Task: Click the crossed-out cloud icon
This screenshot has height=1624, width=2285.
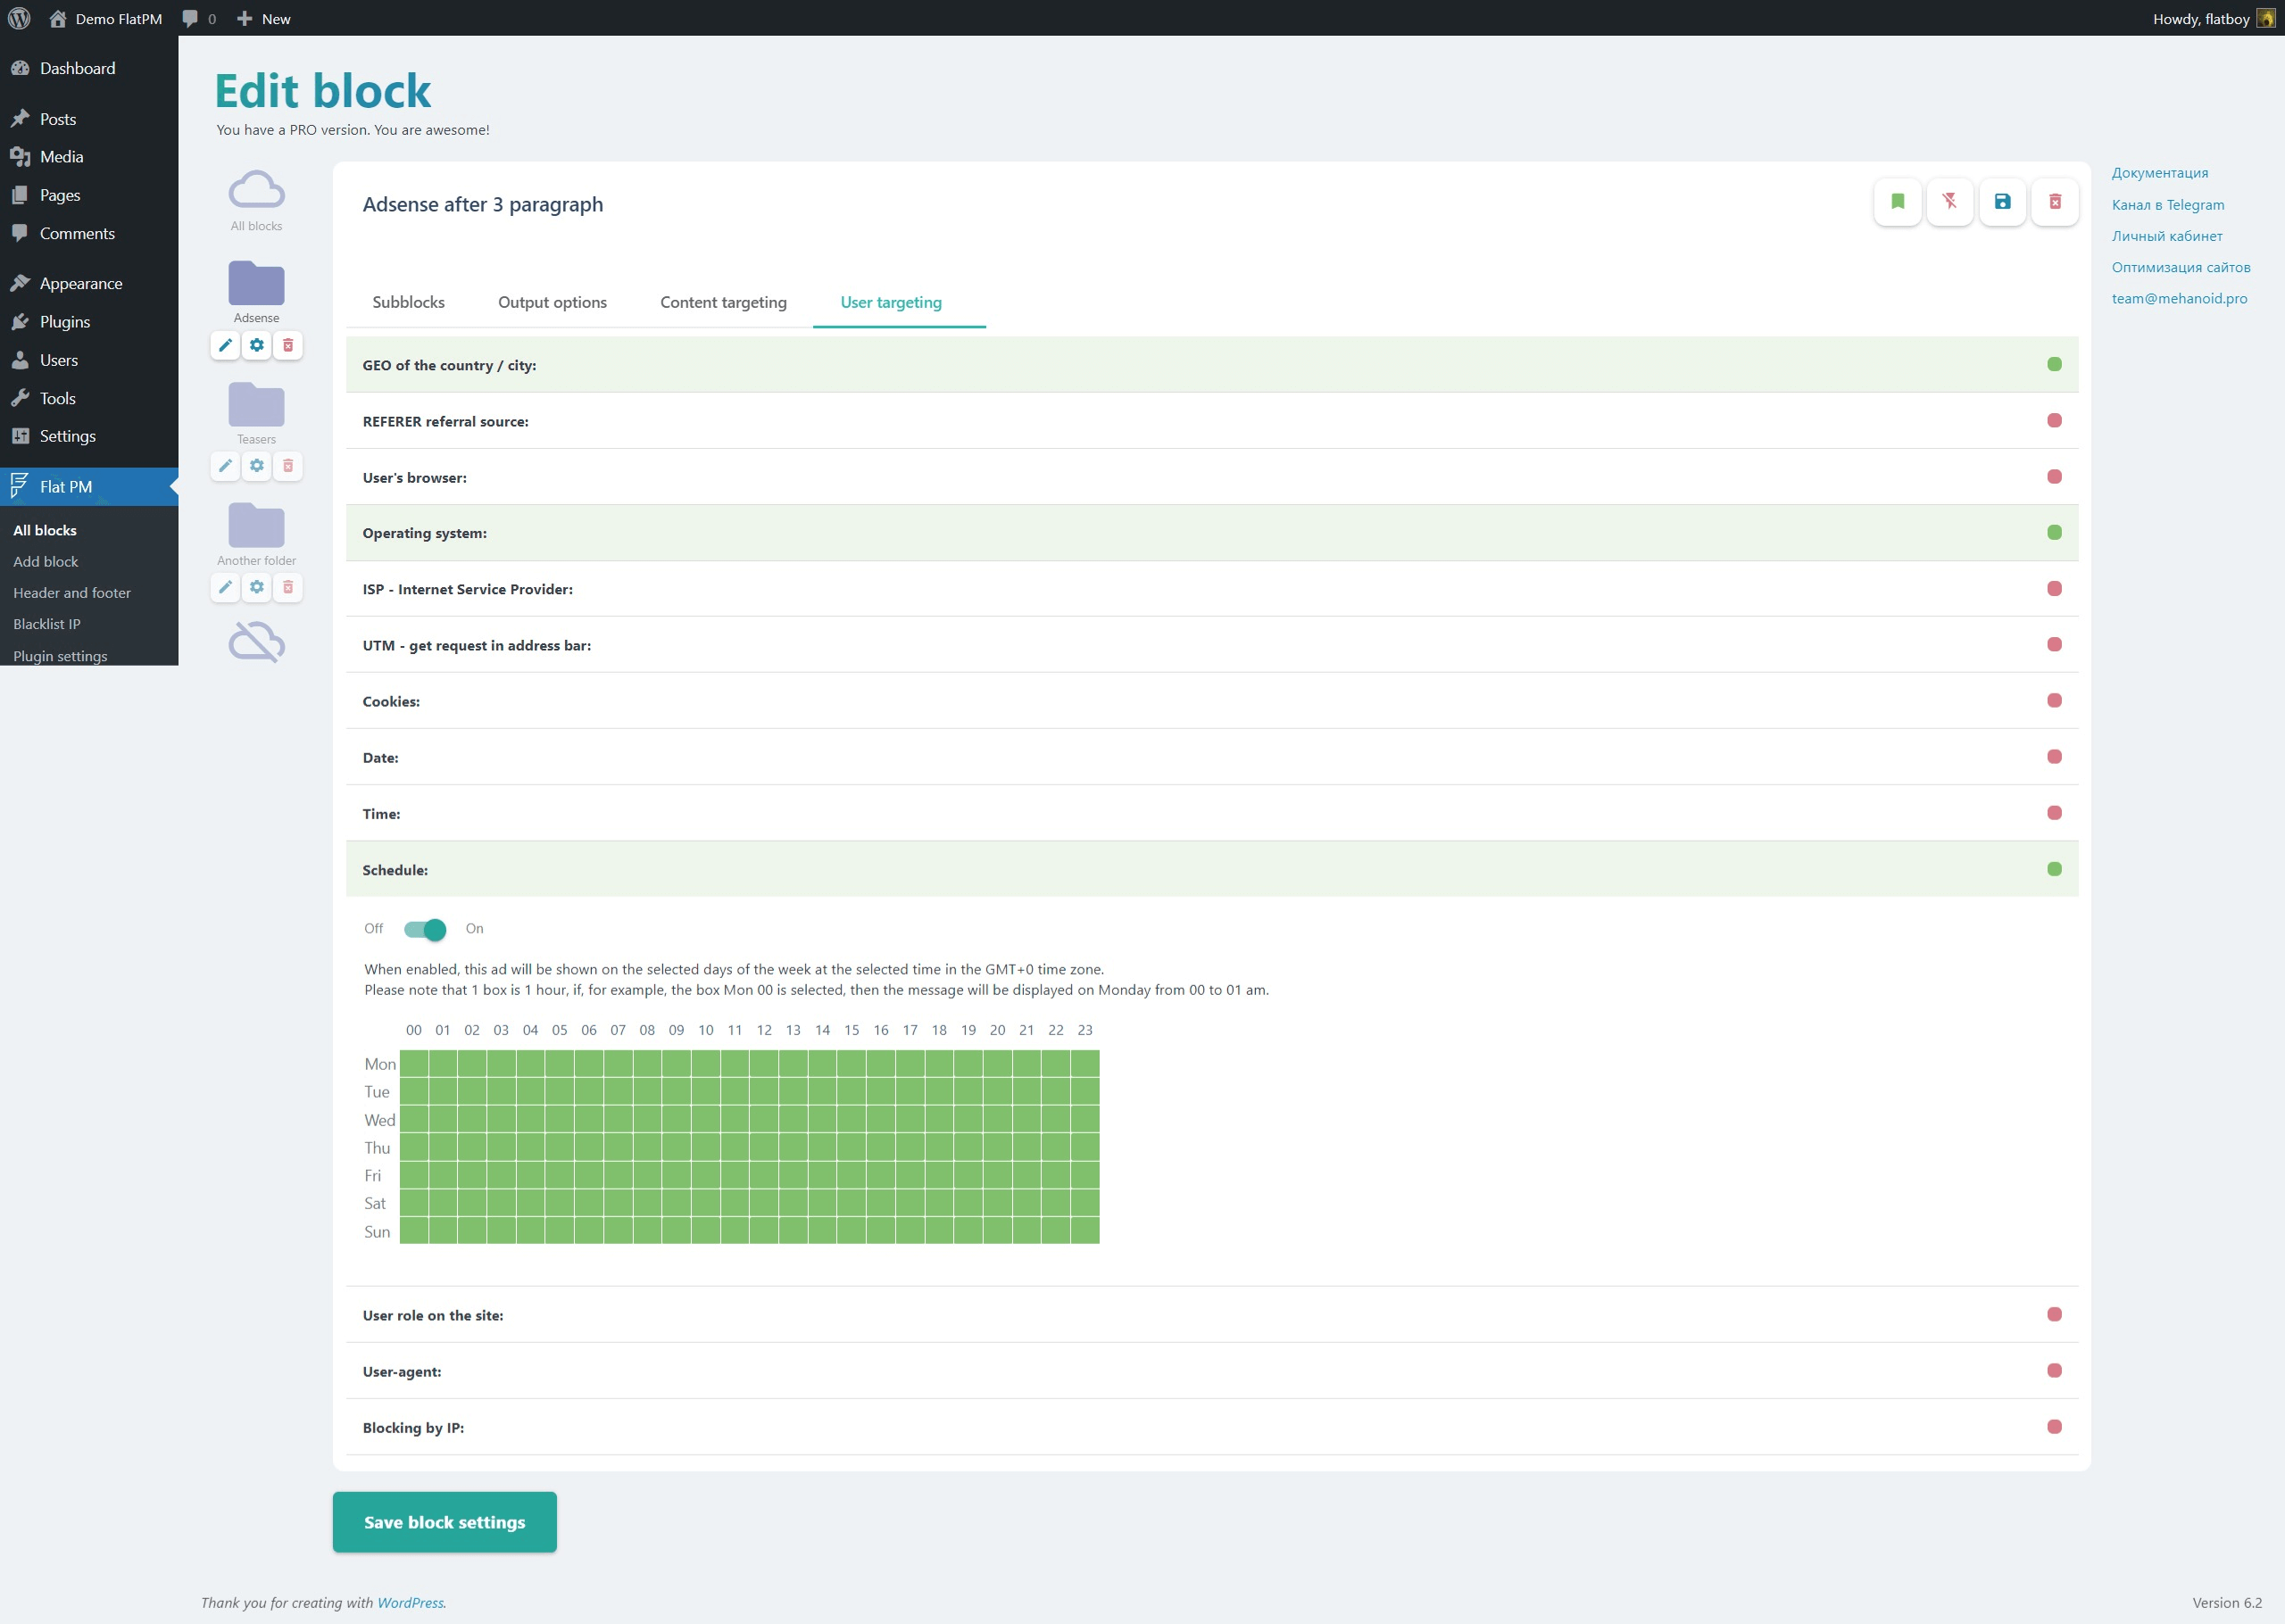Action: tap(256, 642)
